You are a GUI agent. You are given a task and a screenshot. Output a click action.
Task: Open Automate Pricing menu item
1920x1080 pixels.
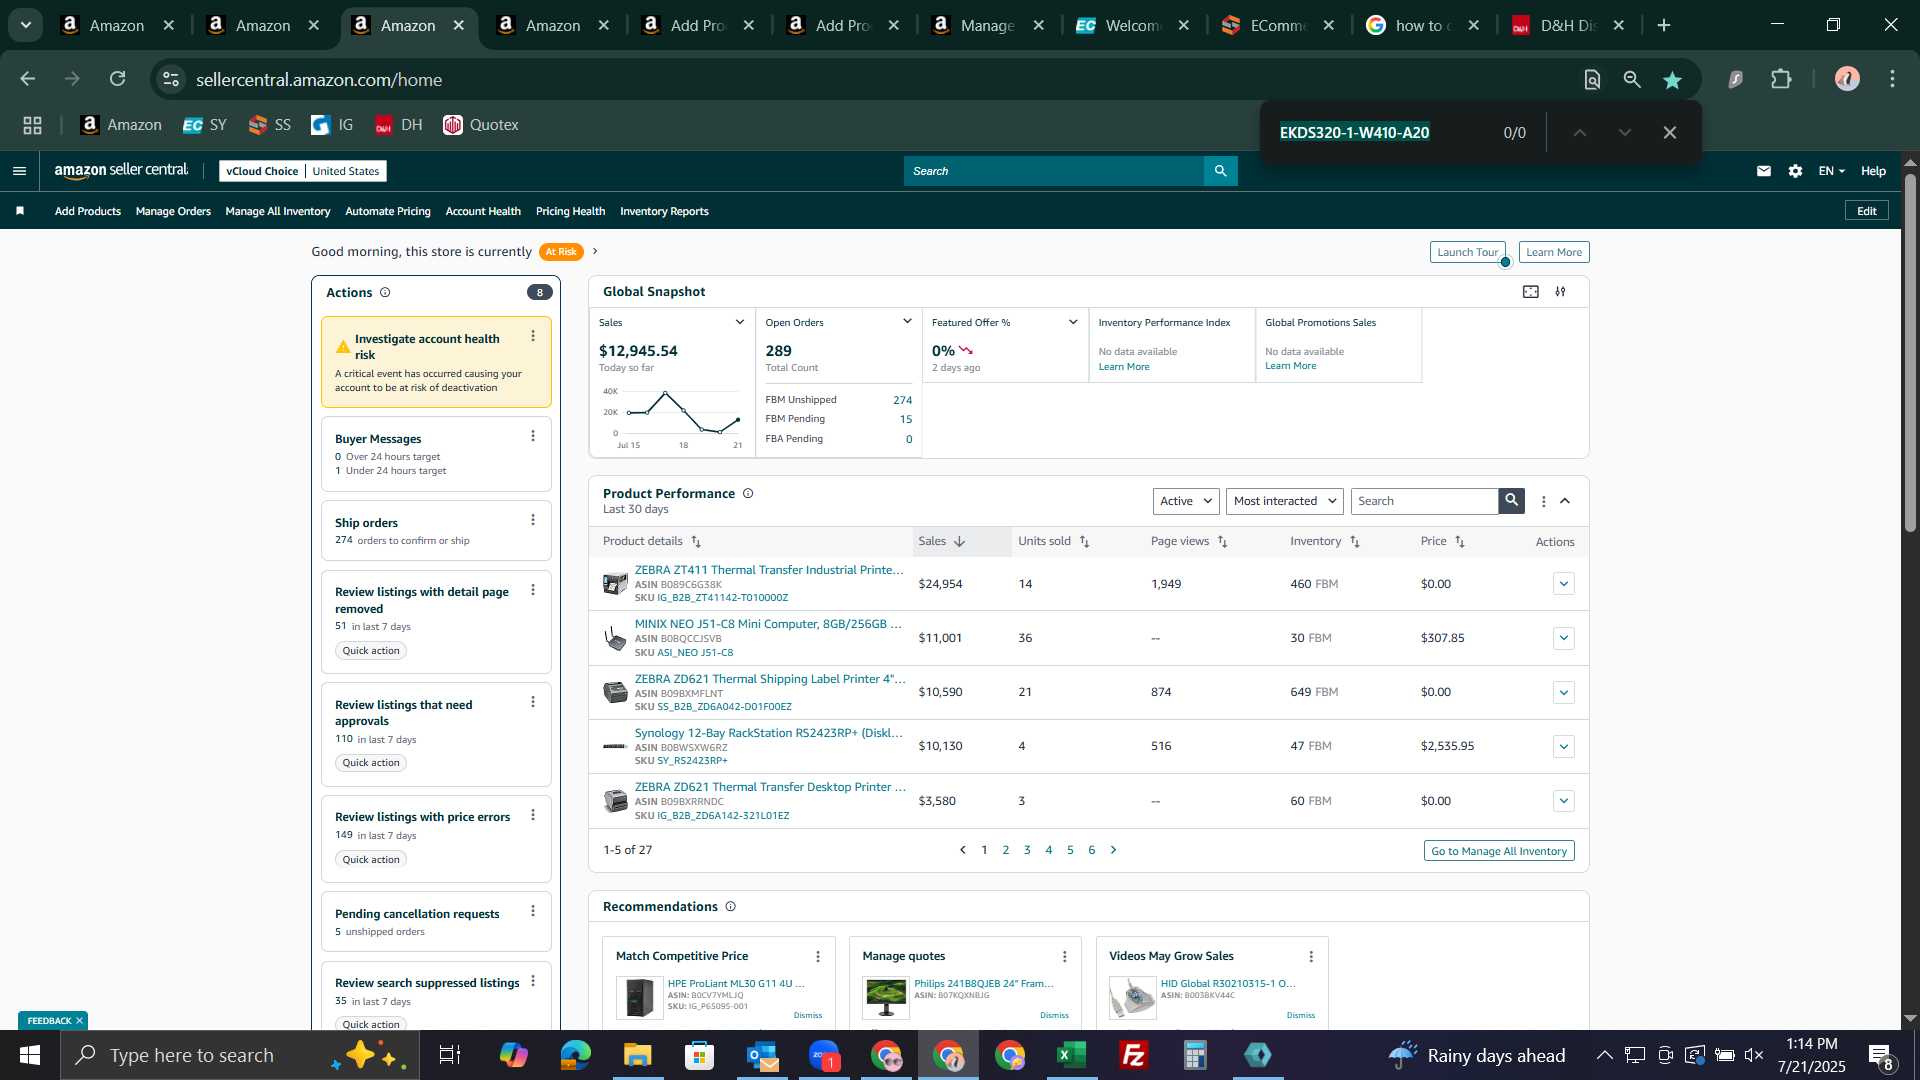coord(388,211)
